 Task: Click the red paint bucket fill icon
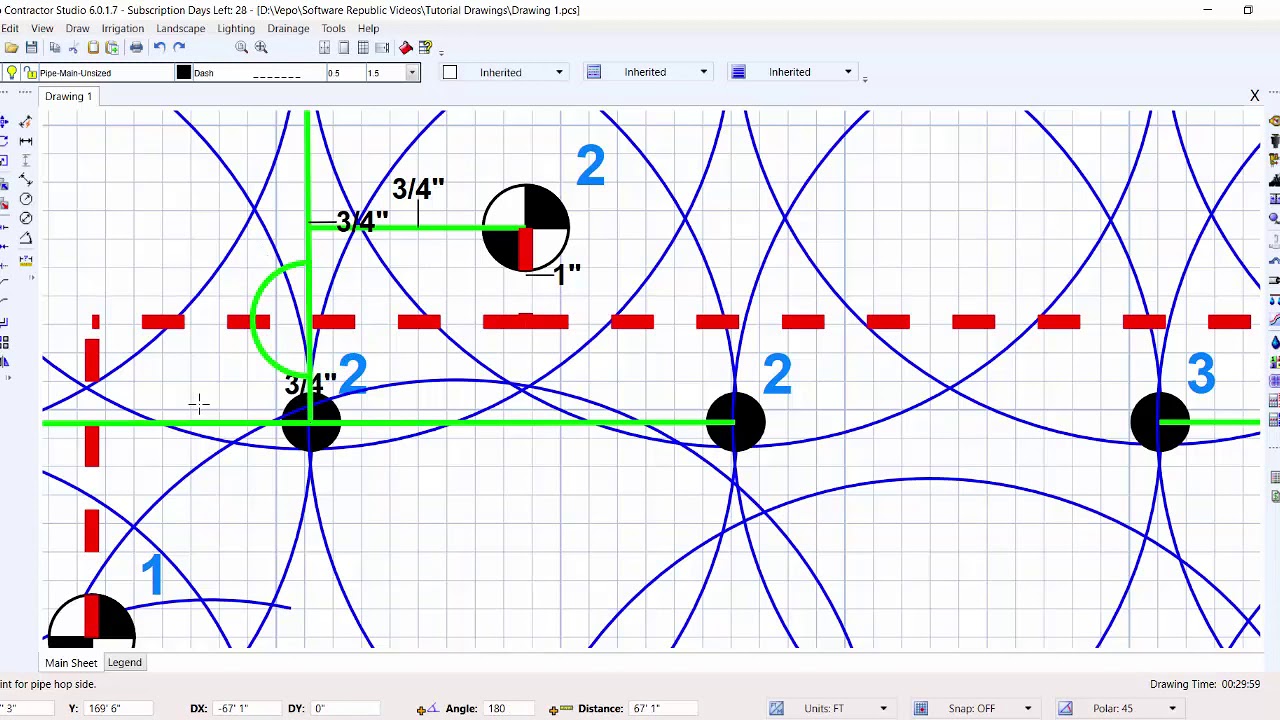point(406,48)
